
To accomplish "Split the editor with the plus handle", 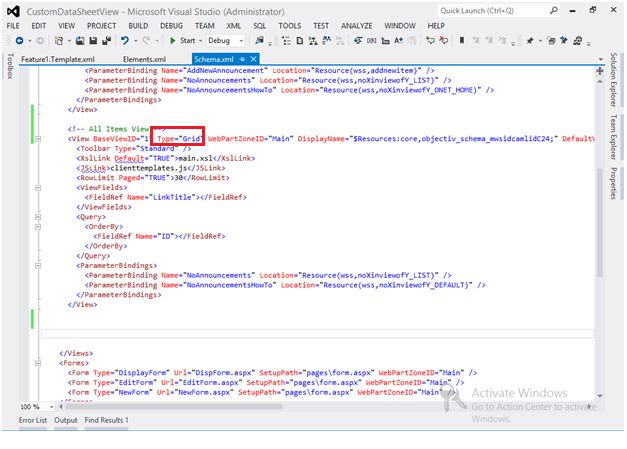I will (x=600, y=71).
